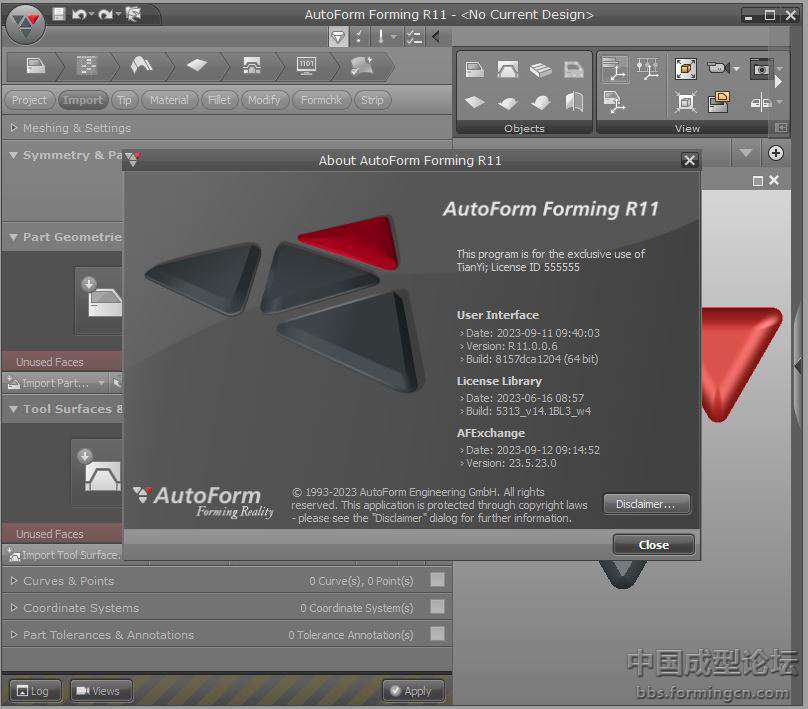Toggle the coordinate axes display icon in View panel
Image resolution: width=808 pixels, height=709 pixels.
pos(614,69)
